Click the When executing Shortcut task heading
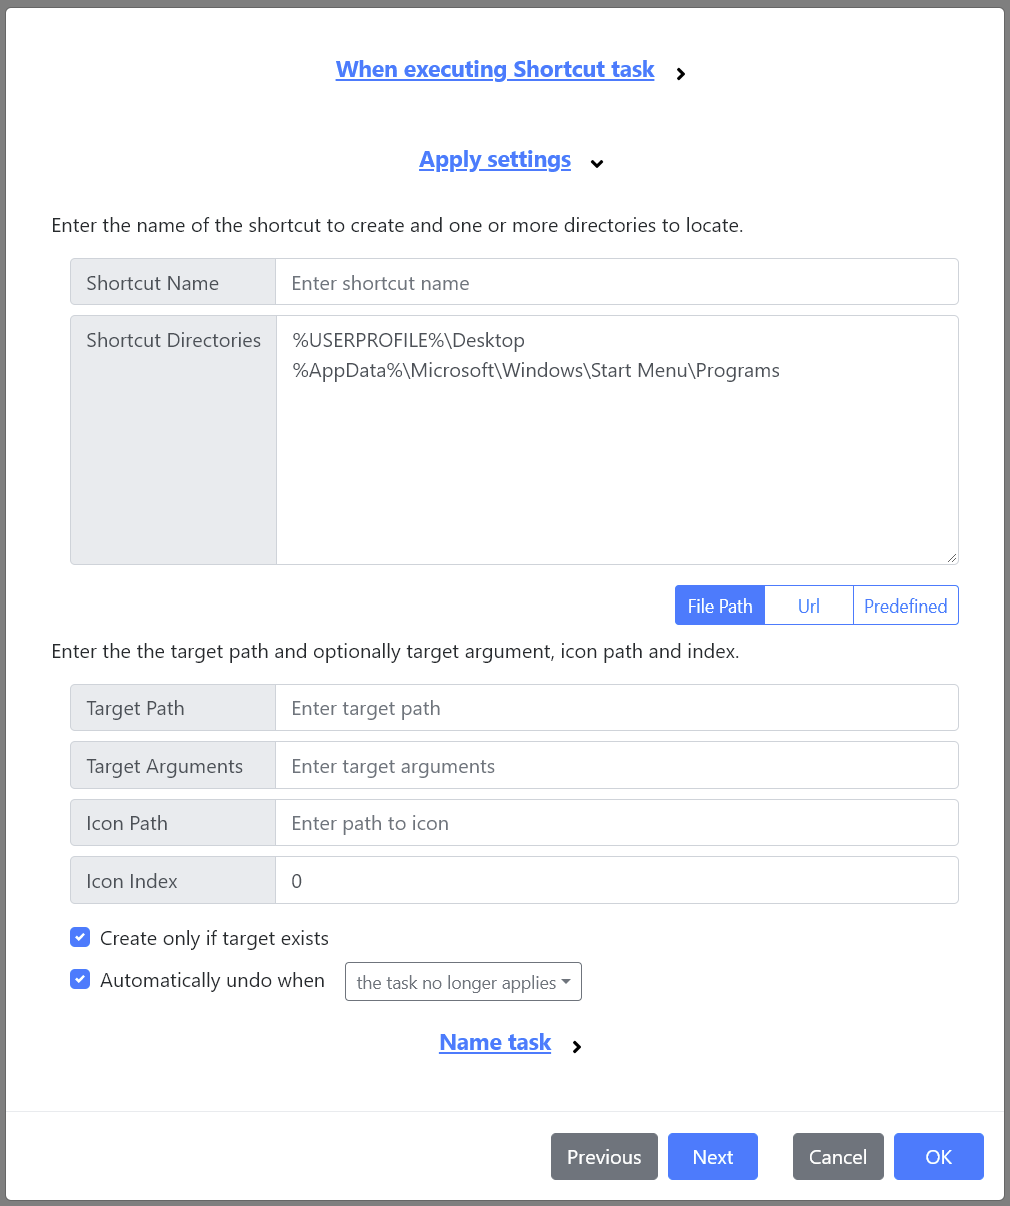The height and width of the screenshot is (1206, 1010). (494, 69)
